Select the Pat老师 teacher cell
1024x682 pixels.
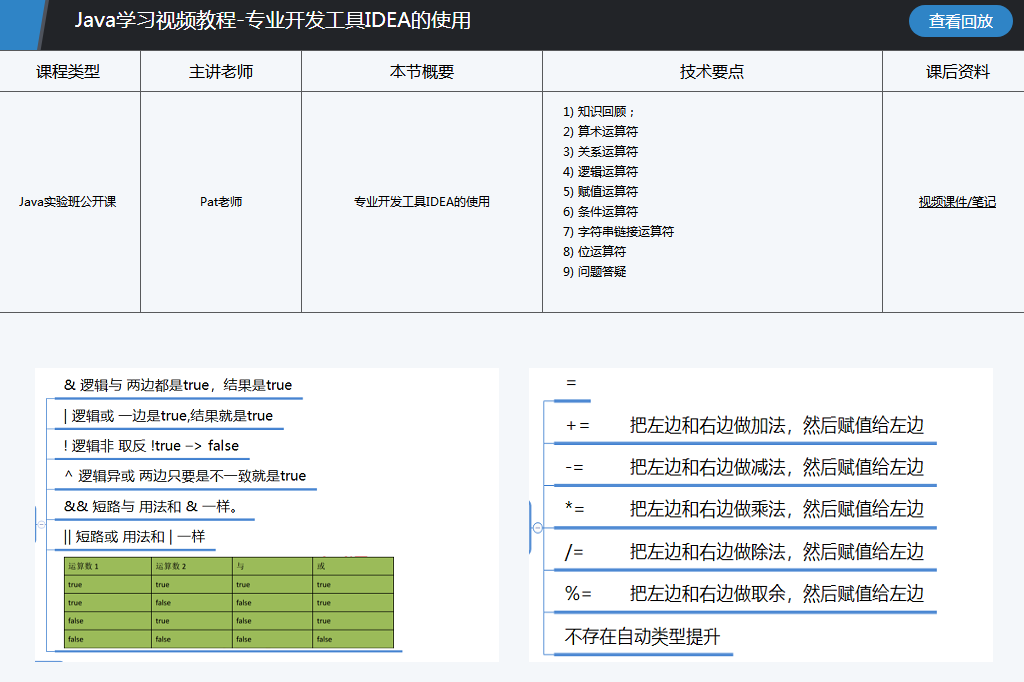tap(221, 202)
